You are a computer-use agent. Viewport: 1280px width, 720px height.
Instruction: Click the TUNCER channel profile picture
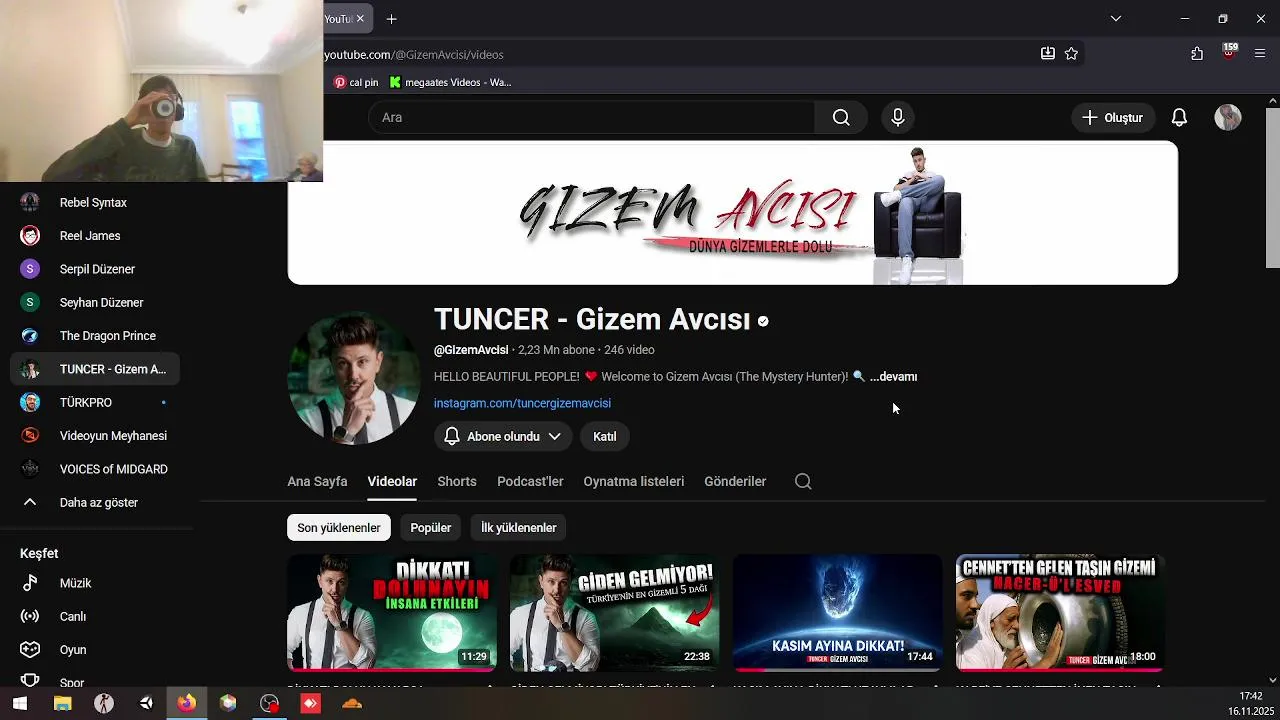353,379
